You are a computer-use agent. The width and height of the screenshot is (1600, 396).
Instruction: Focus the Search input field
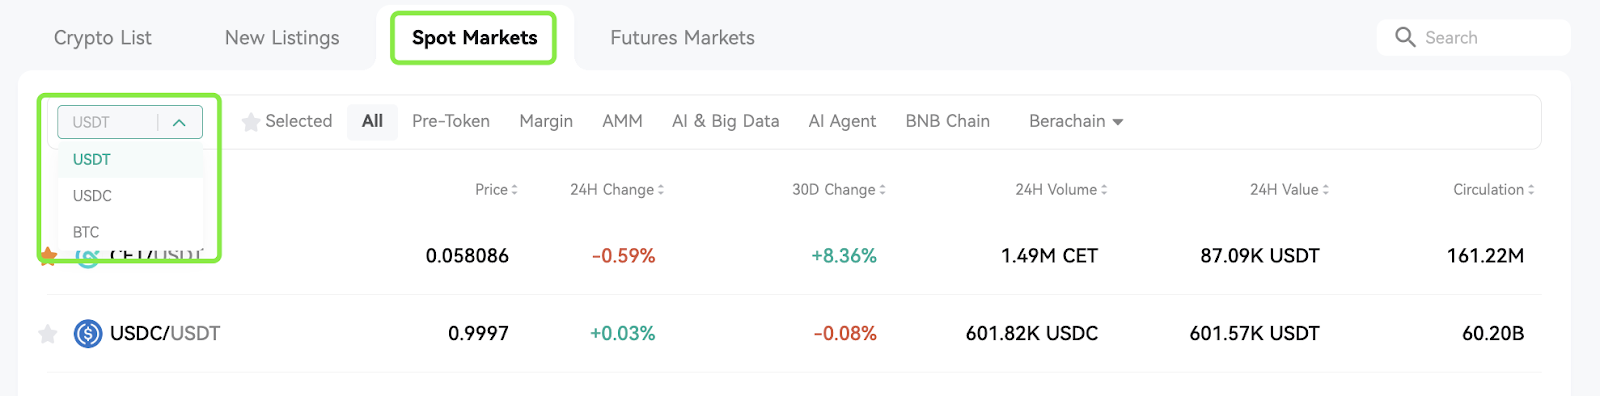pos(1473,37)
